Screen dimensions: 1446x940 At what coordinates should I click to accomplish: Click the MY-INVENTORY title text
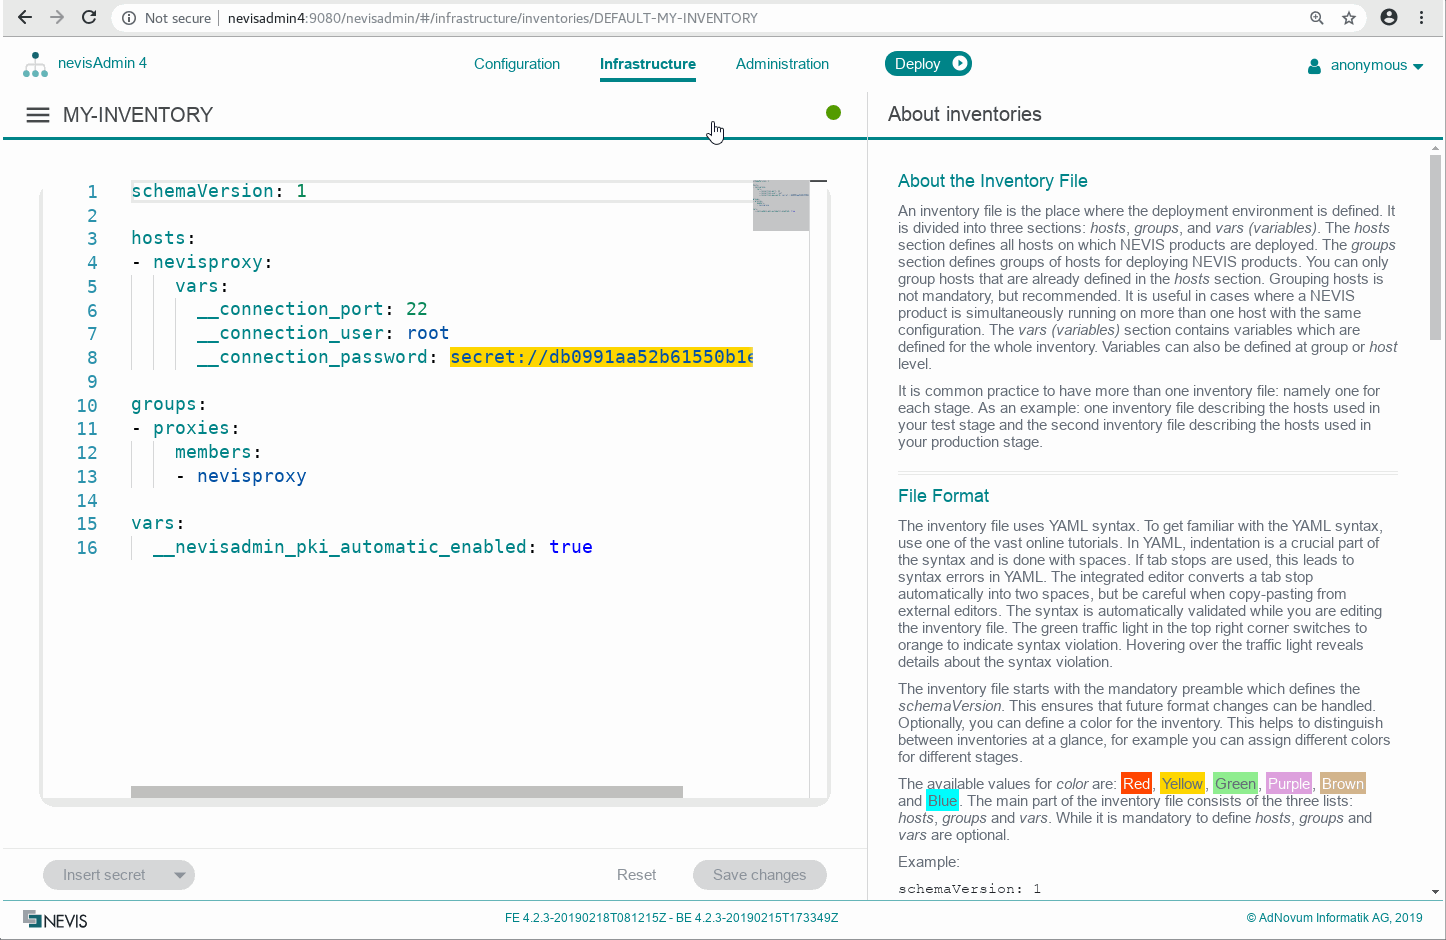[138, 115]
